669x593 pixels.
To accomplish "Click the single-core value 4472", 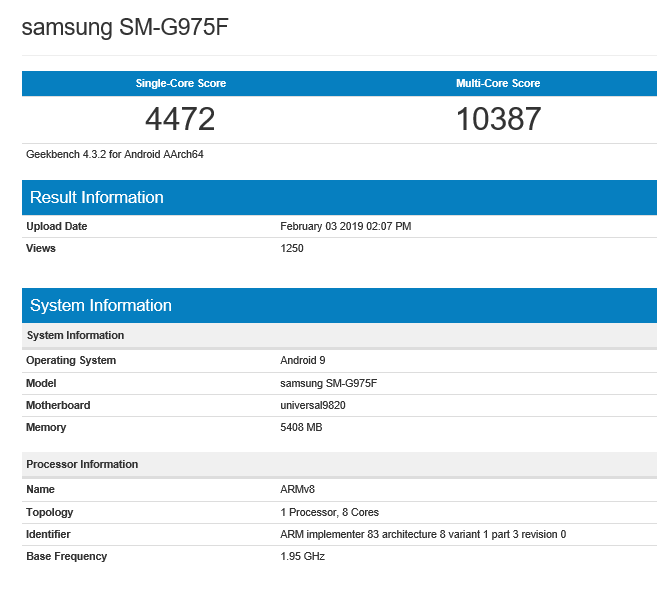I will coord(180,119).
